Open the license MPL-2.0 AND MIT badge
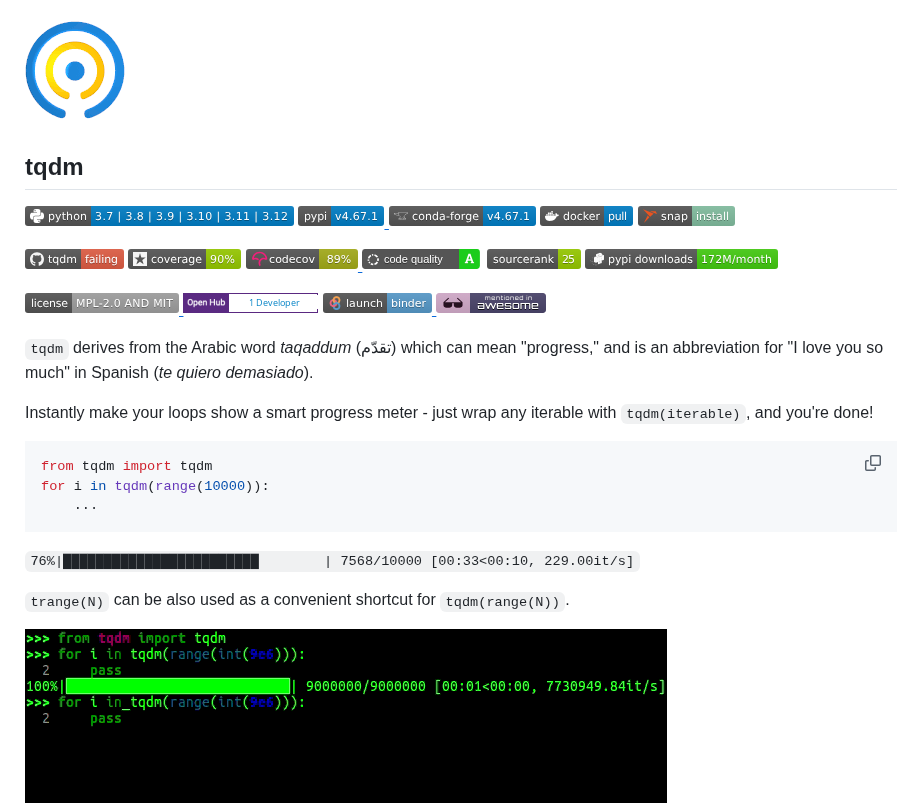The height and width of the screenshot is (803, 916). 102,303
